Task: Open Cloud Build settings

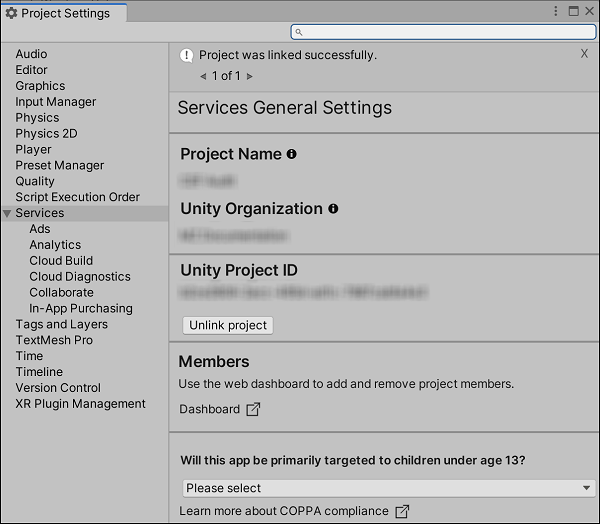Action: [x=61, y=261]
